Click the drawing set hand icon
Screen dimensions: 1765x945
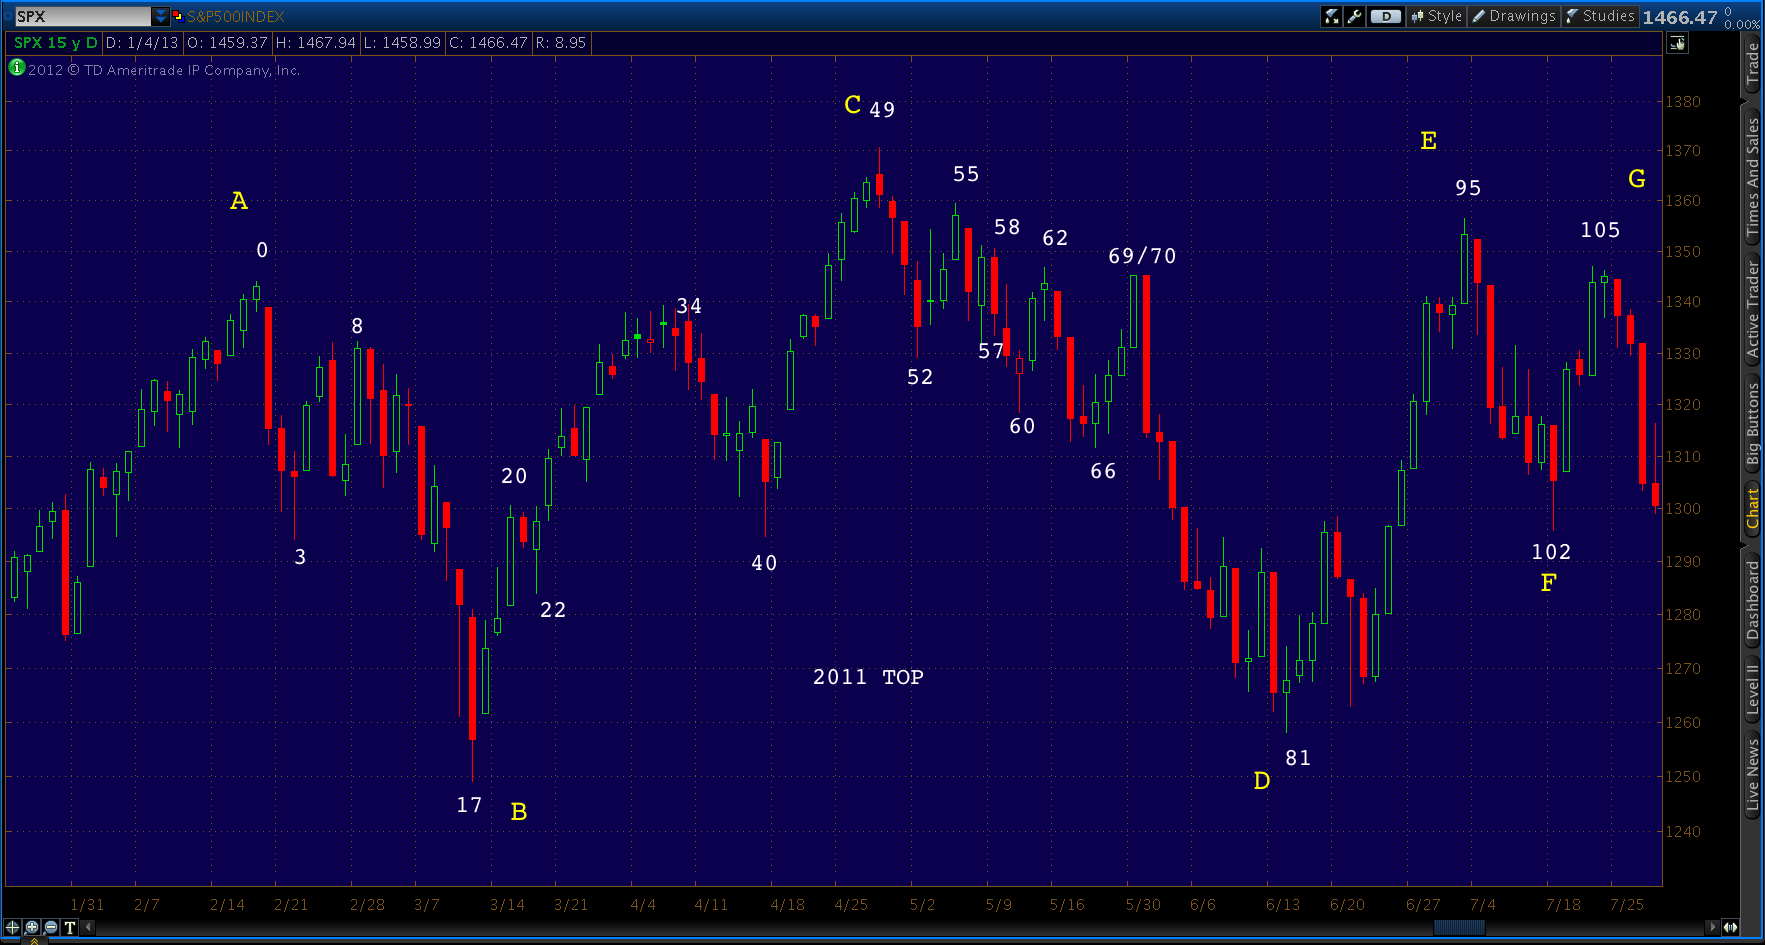coord(1677,43)
